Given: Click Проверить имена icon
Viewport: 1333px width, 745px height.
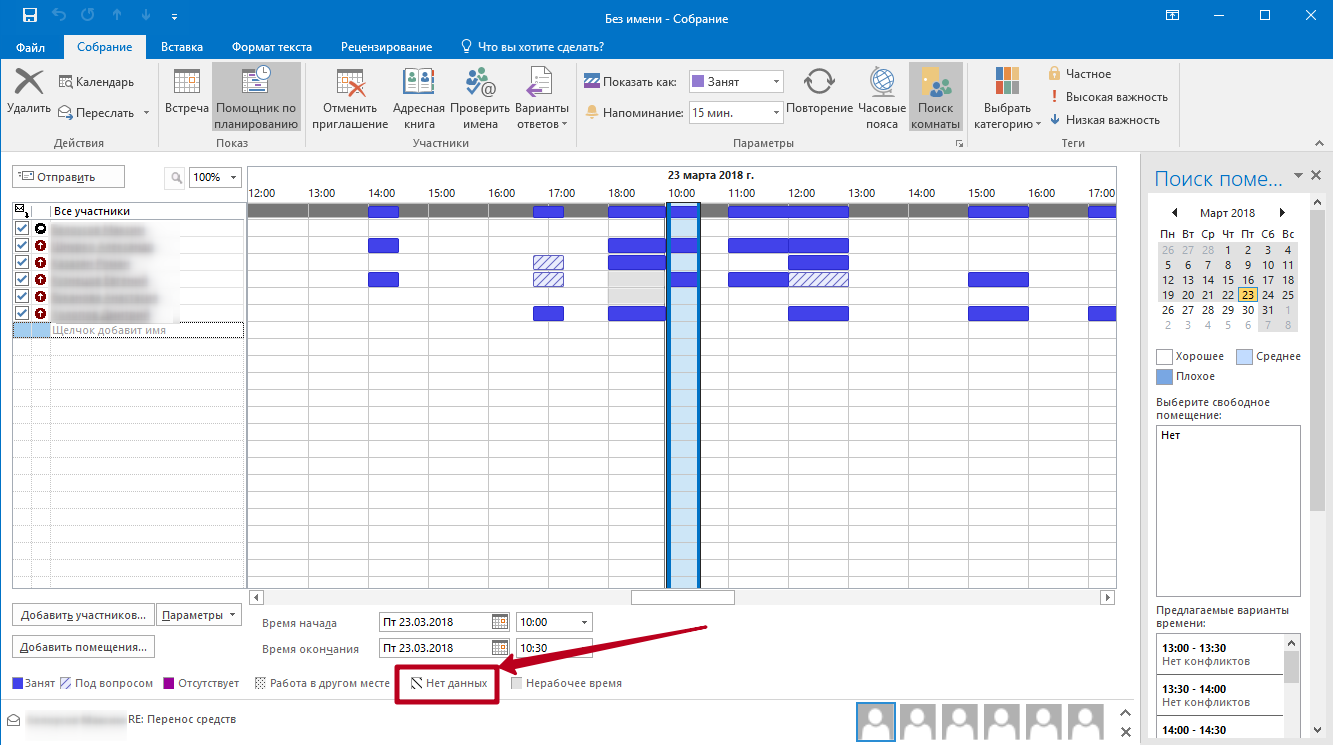Looking at the screenshot, I should click(481, 84).
